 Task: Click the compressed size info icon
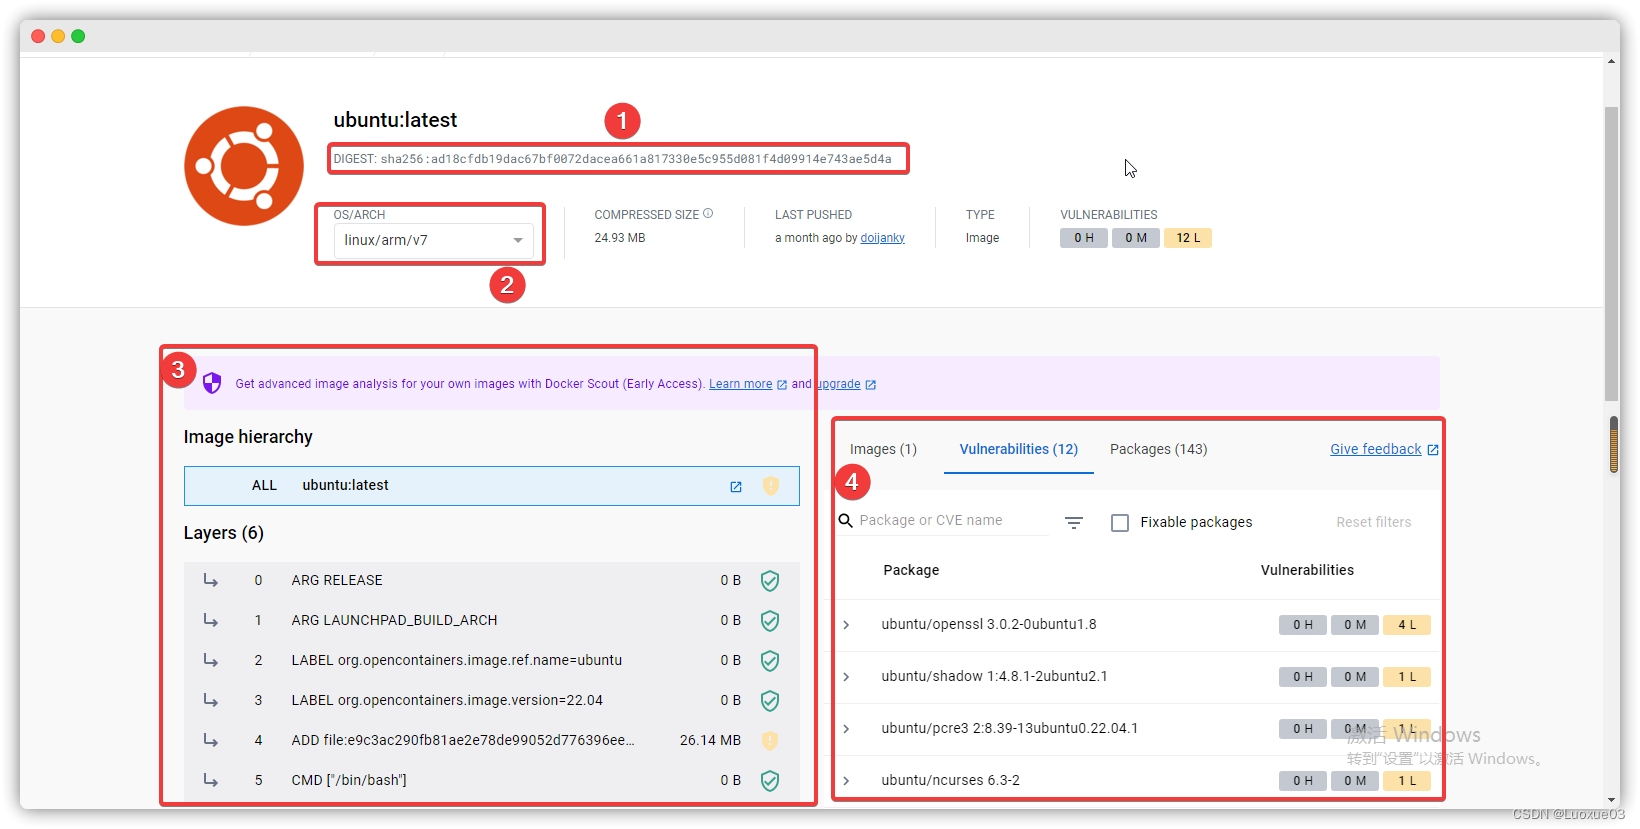click(708, 213)
